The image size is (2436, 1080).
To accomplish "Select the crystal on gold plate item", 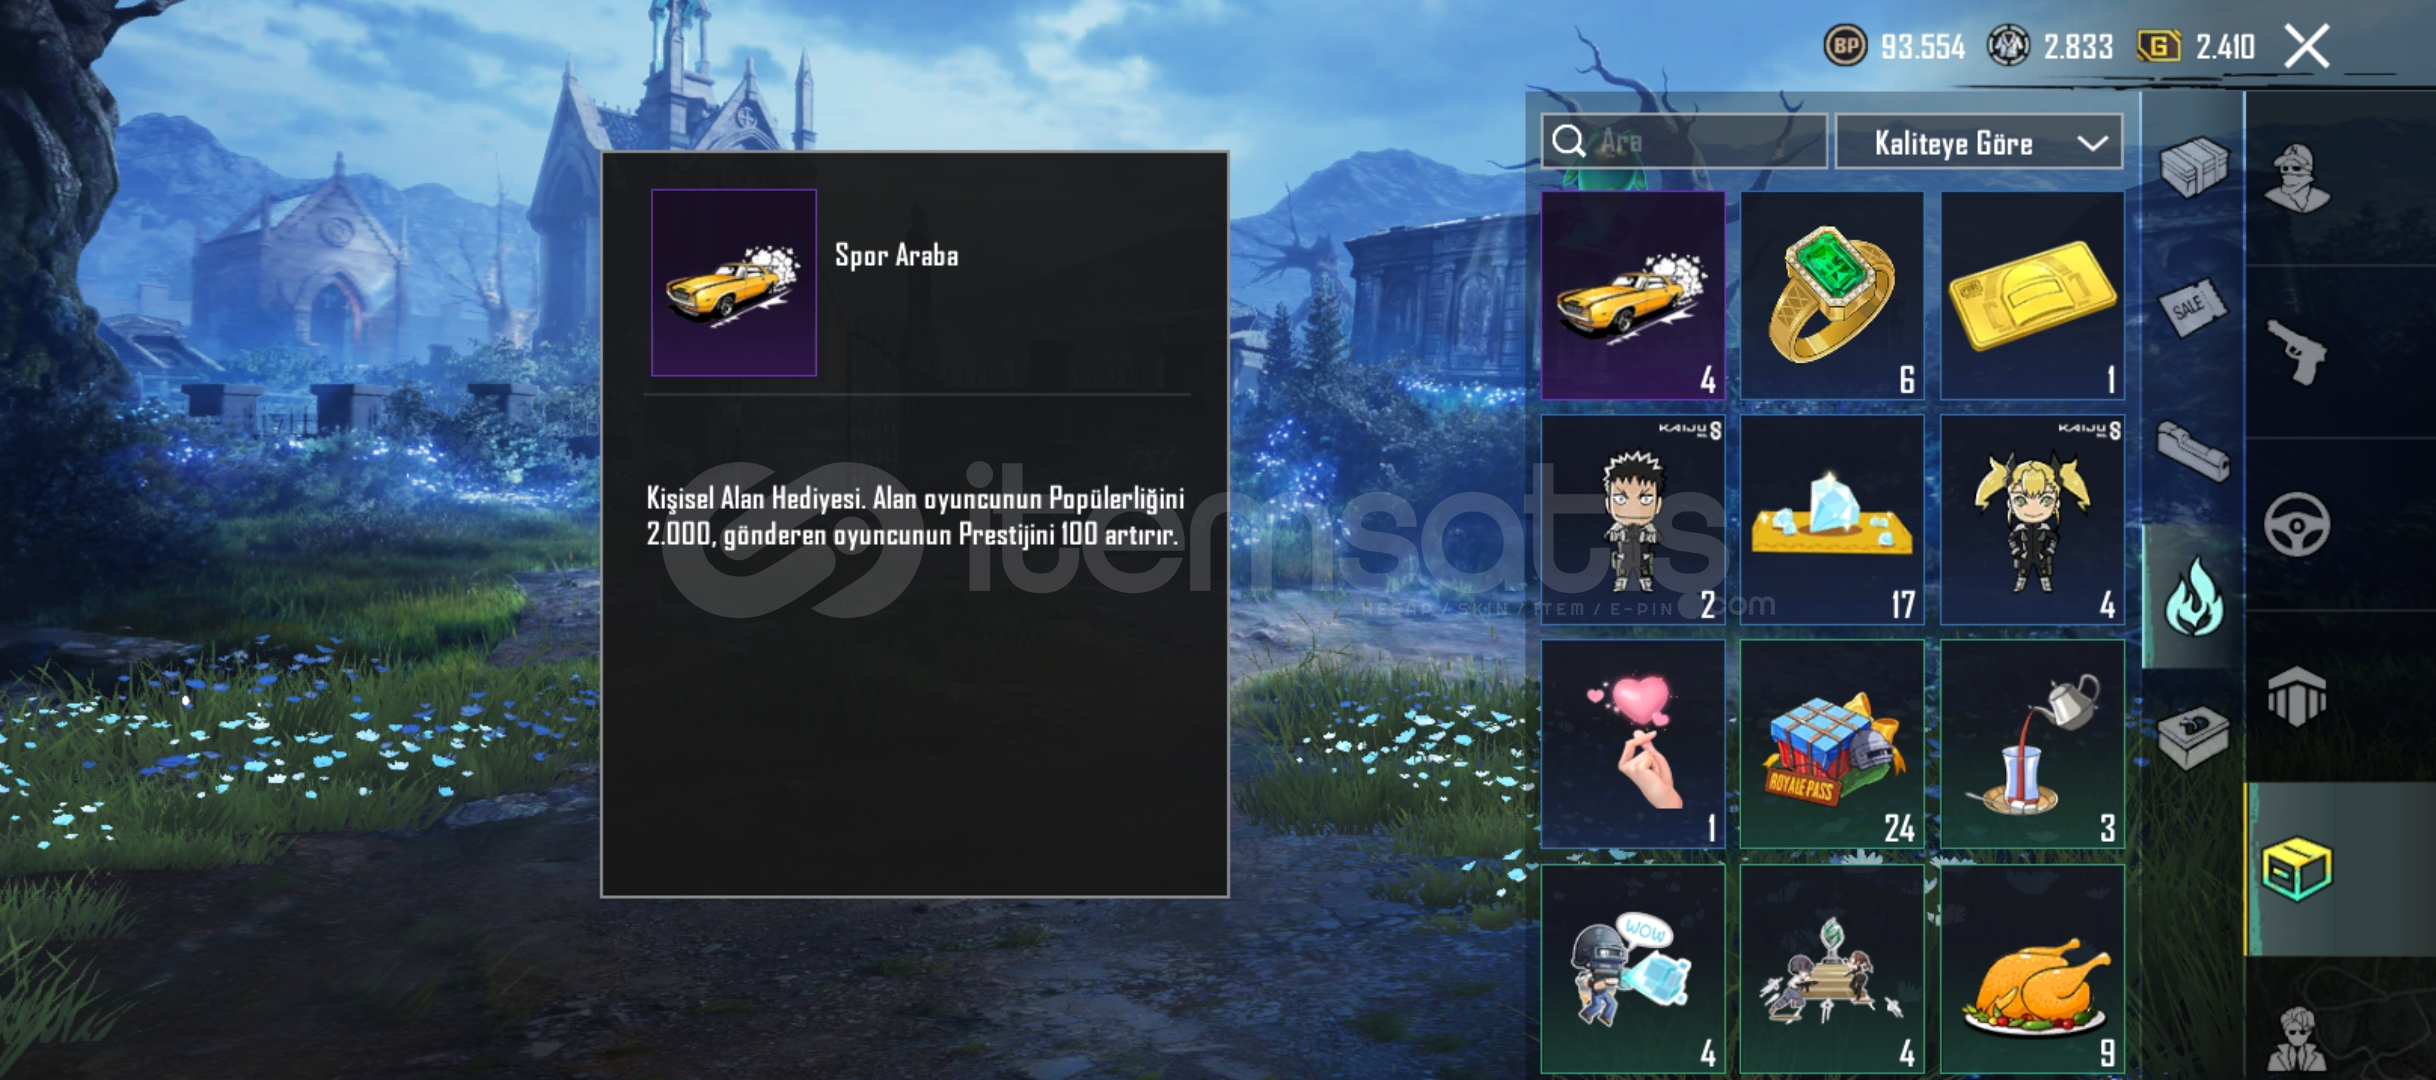I will pos(1832,520).
